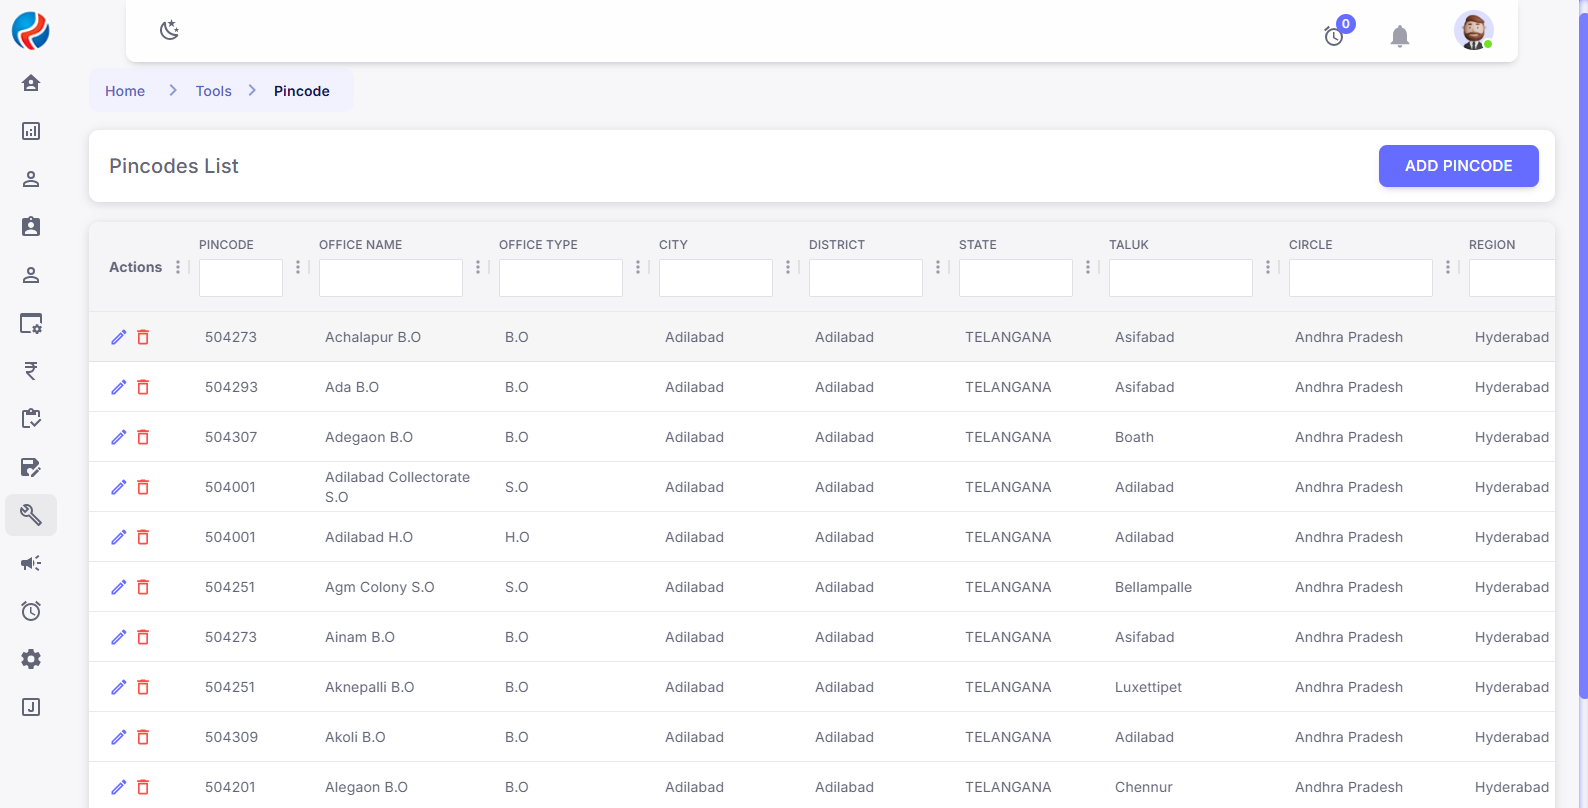The width and height of the screenshot is (1588, 808).
Task: Click the City filter input field
Action: pyautogui.click(x=715, y=278)
